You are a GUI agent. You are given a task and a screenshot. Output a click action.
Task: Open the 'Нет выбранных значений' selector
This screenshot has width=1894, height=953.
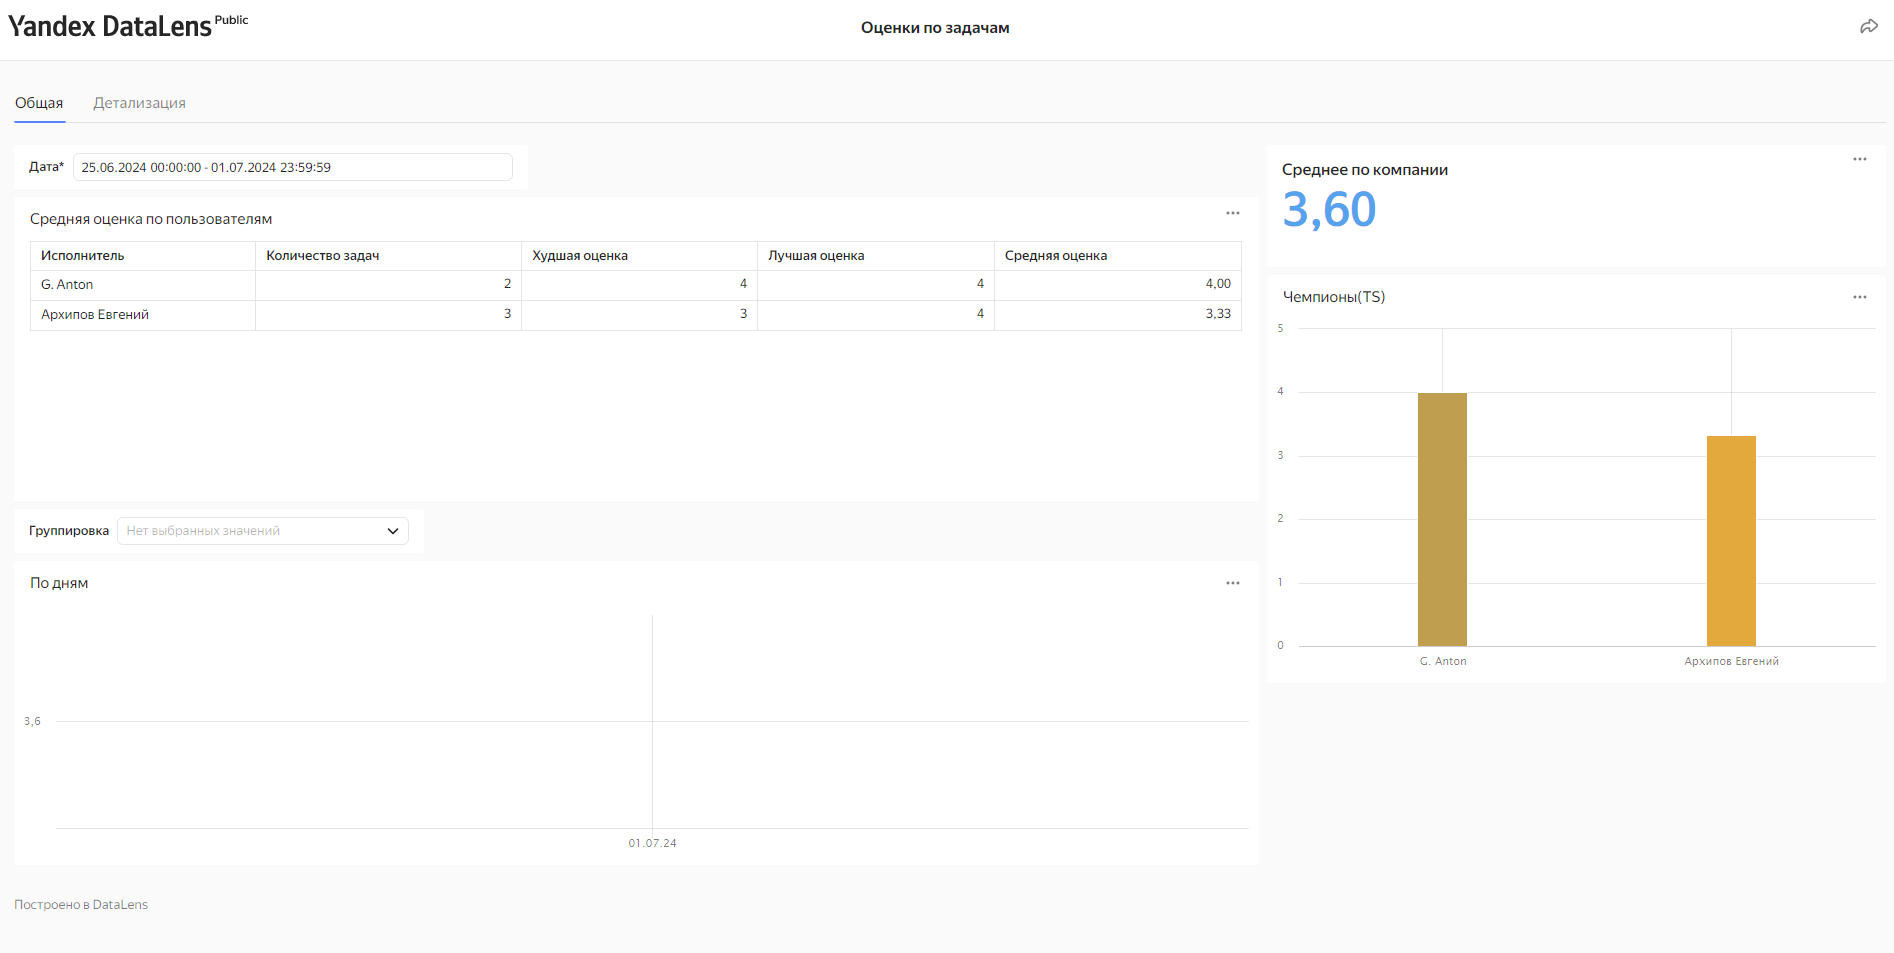(x=250, y=531)
